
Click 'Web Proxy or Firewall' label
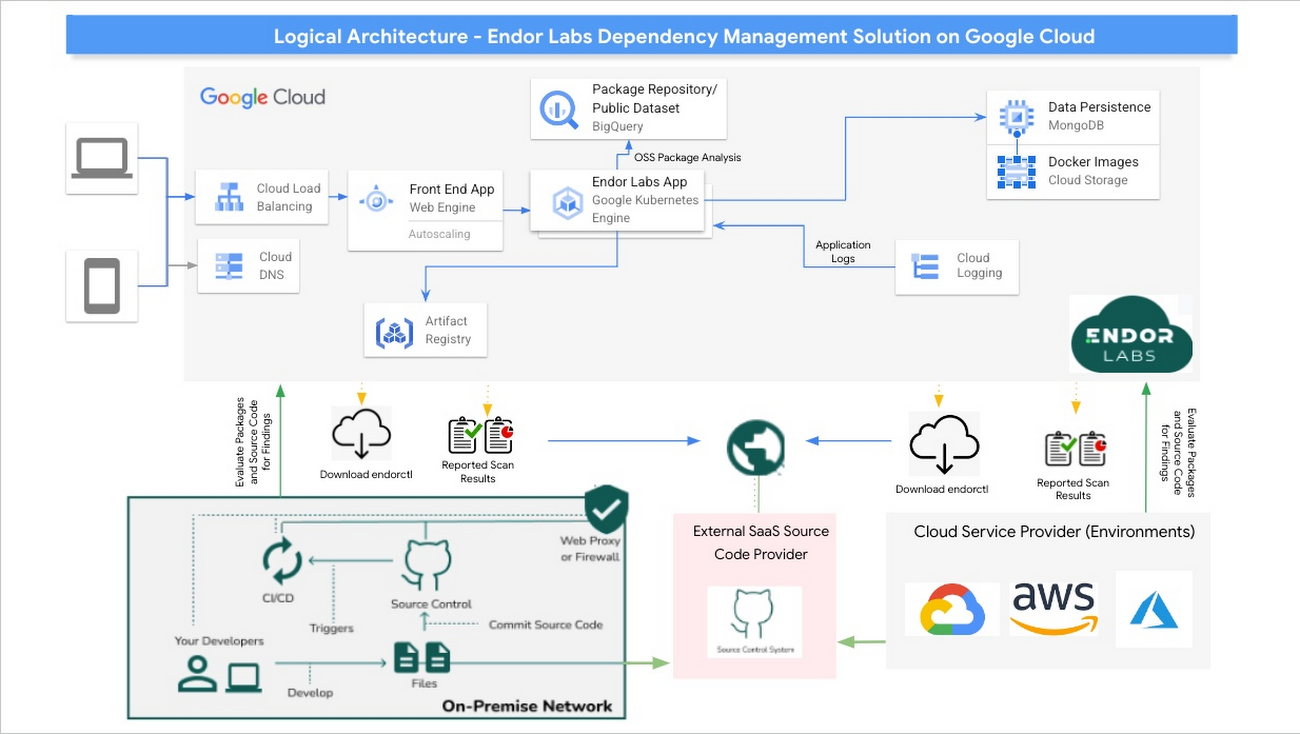(x=590, y=549)
